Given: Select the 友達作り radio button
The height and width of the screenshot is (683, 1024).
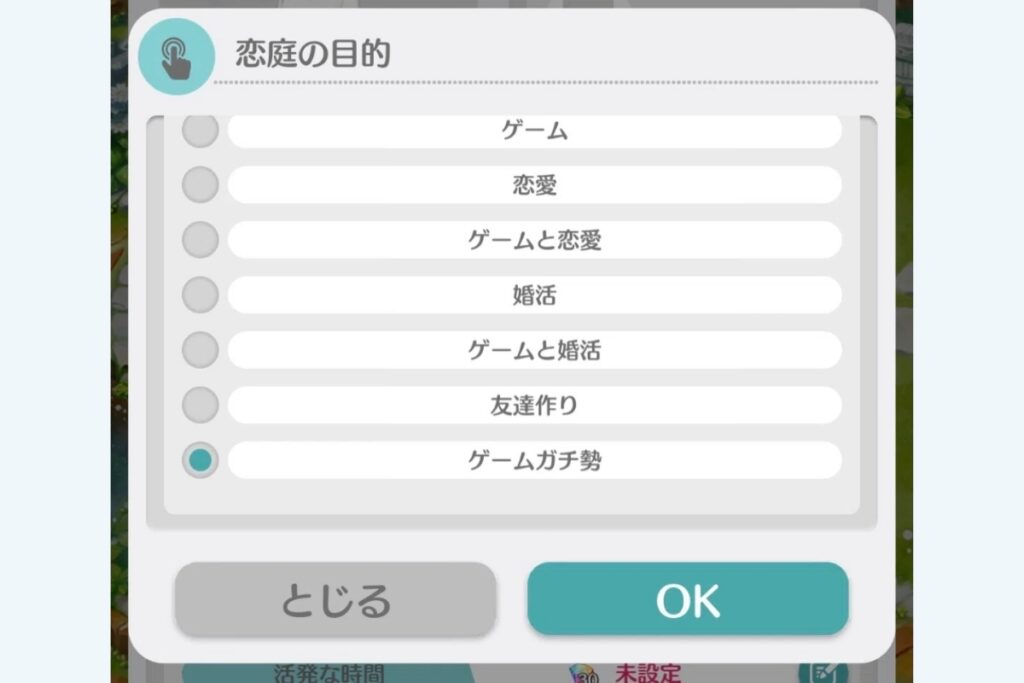Looking at the screenshot, I should coord(201,405).
